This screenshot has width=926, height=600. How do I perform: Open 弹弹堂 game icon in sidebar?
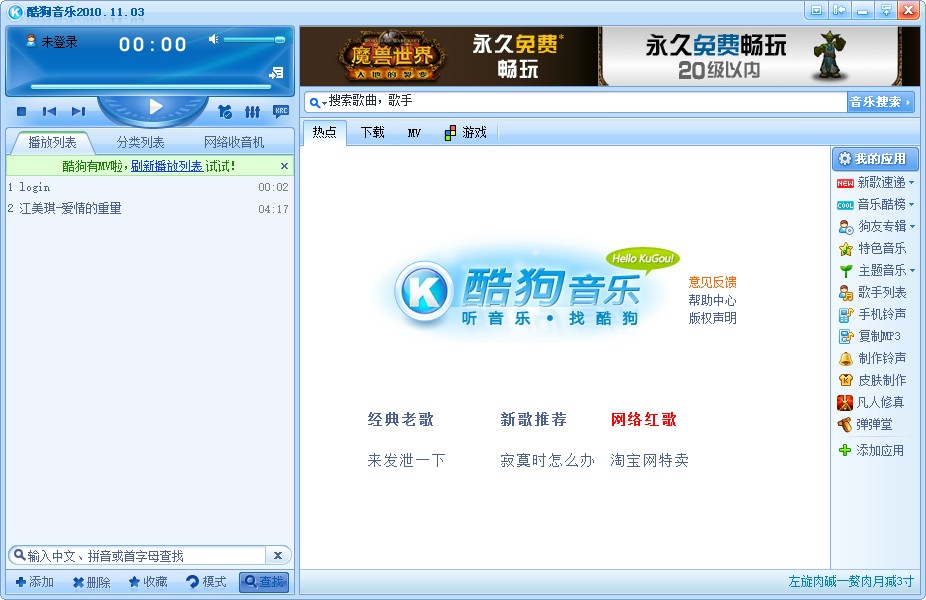[846, 424]
